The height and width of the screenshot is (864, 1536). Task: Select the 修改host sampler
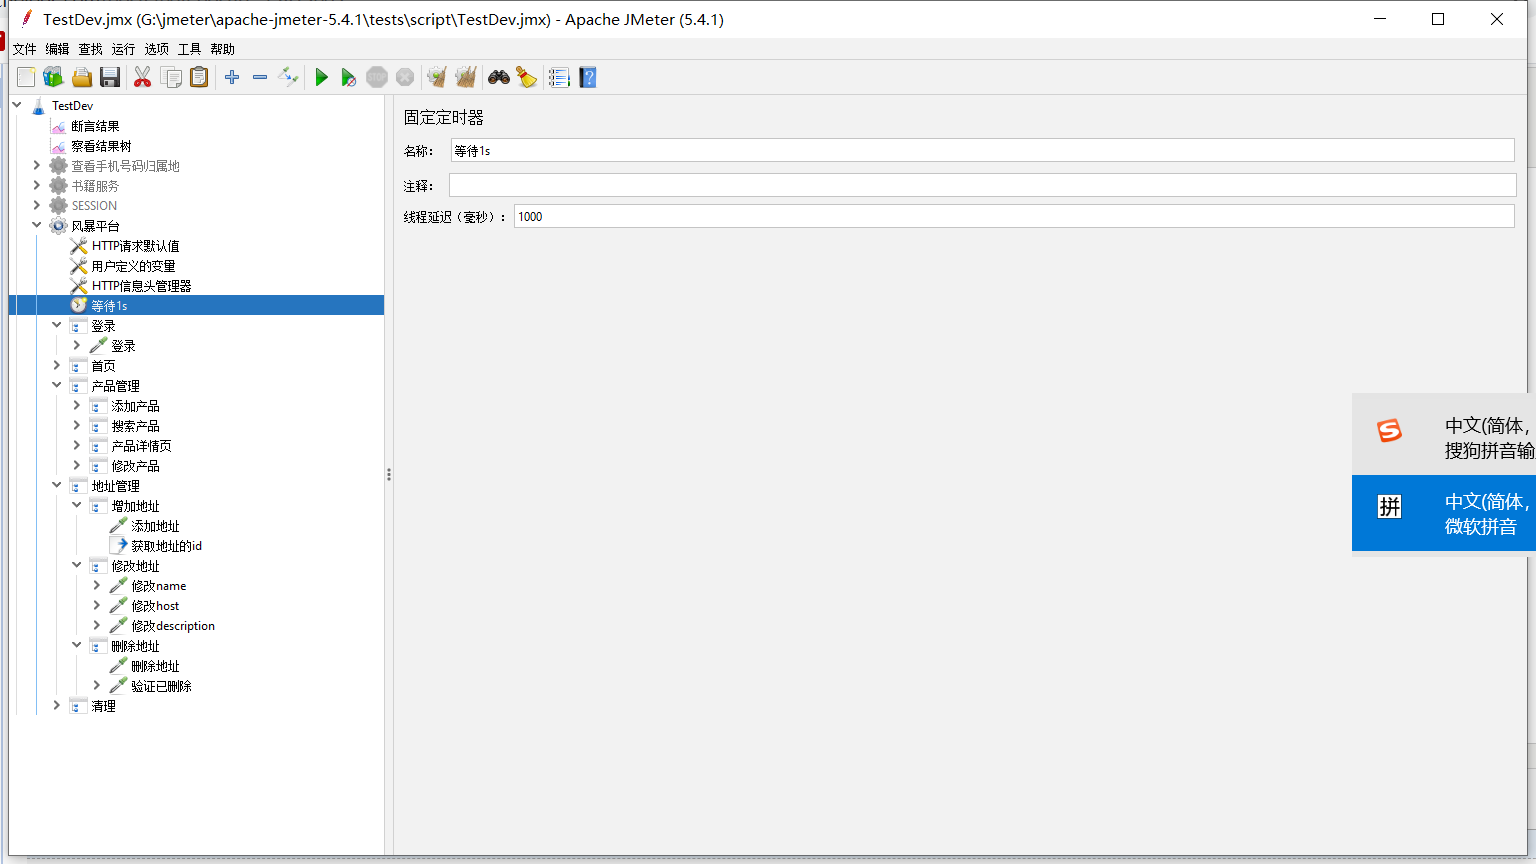[155, 606]
